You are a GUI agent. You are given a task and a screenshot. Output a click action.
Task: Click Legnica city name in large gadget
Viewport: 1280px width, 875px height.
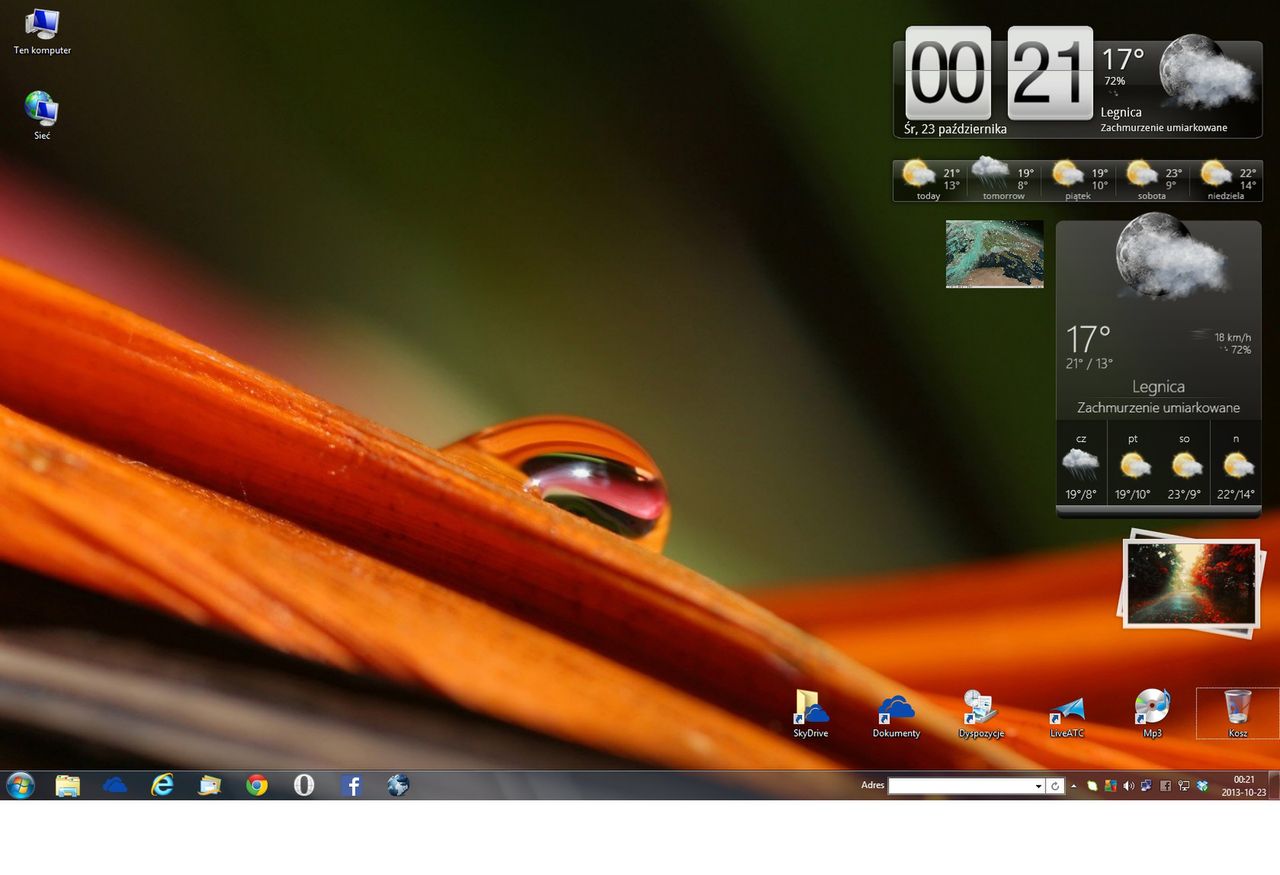1158,387
